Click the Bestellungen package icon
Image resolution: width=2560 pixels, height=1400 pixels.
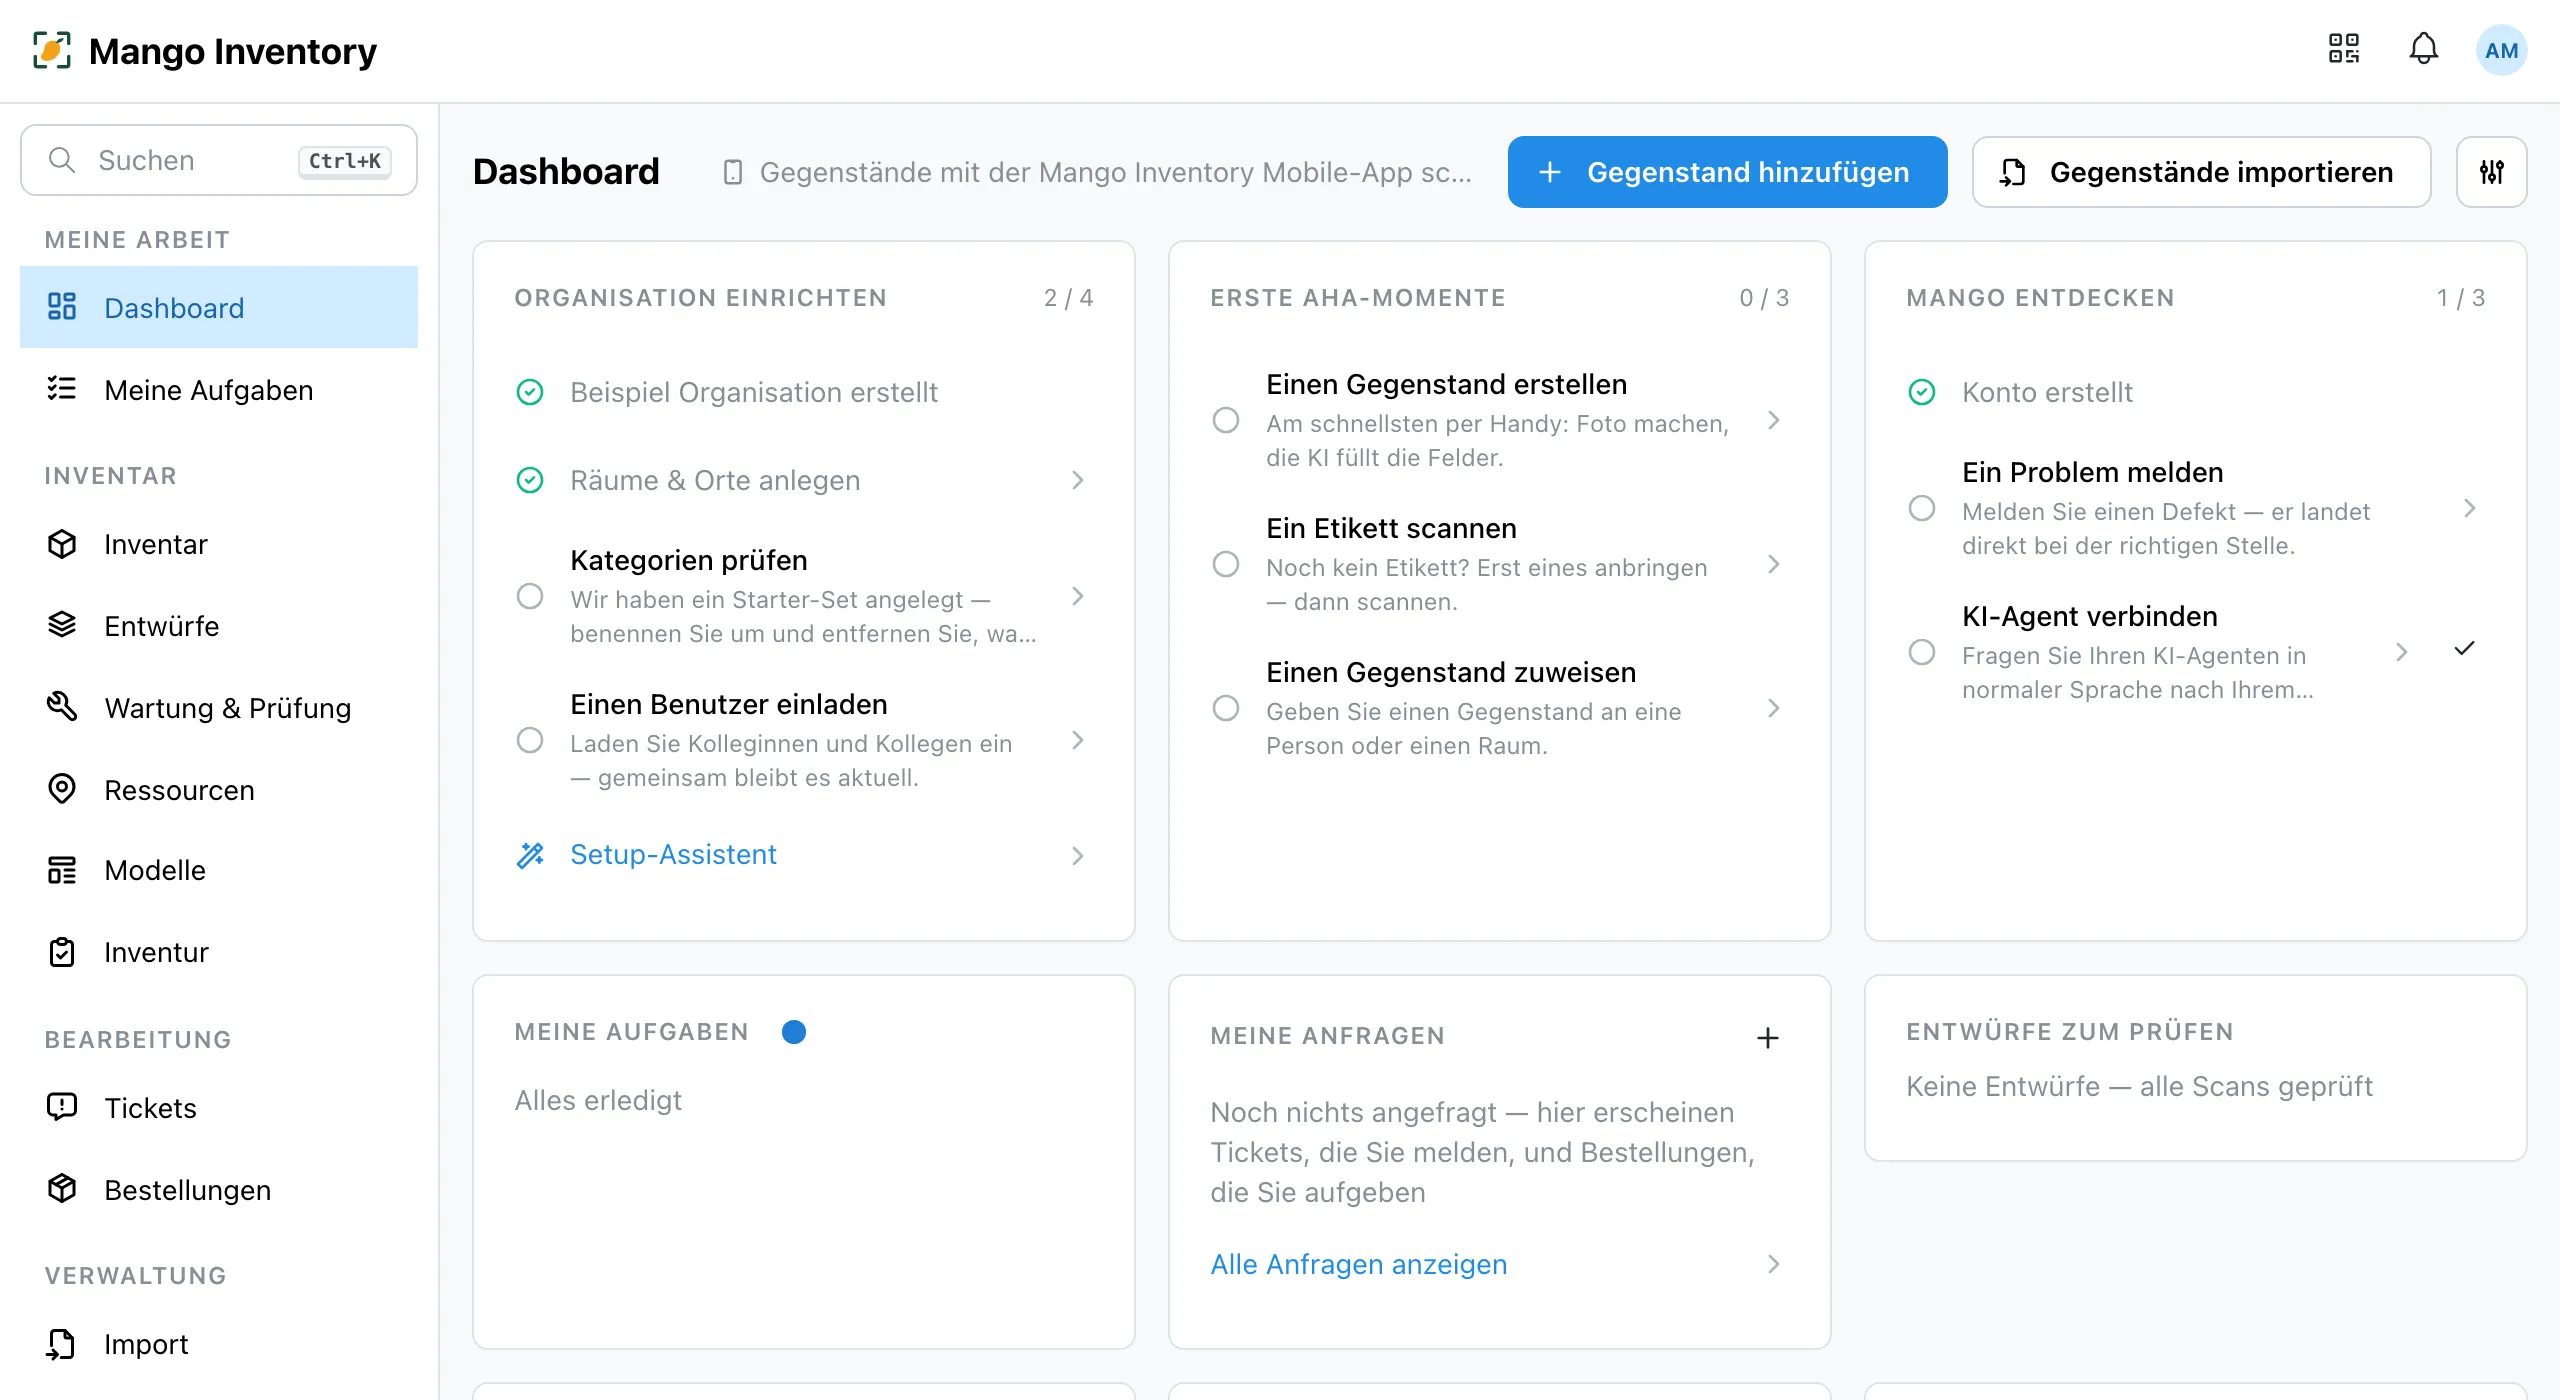62,1189
